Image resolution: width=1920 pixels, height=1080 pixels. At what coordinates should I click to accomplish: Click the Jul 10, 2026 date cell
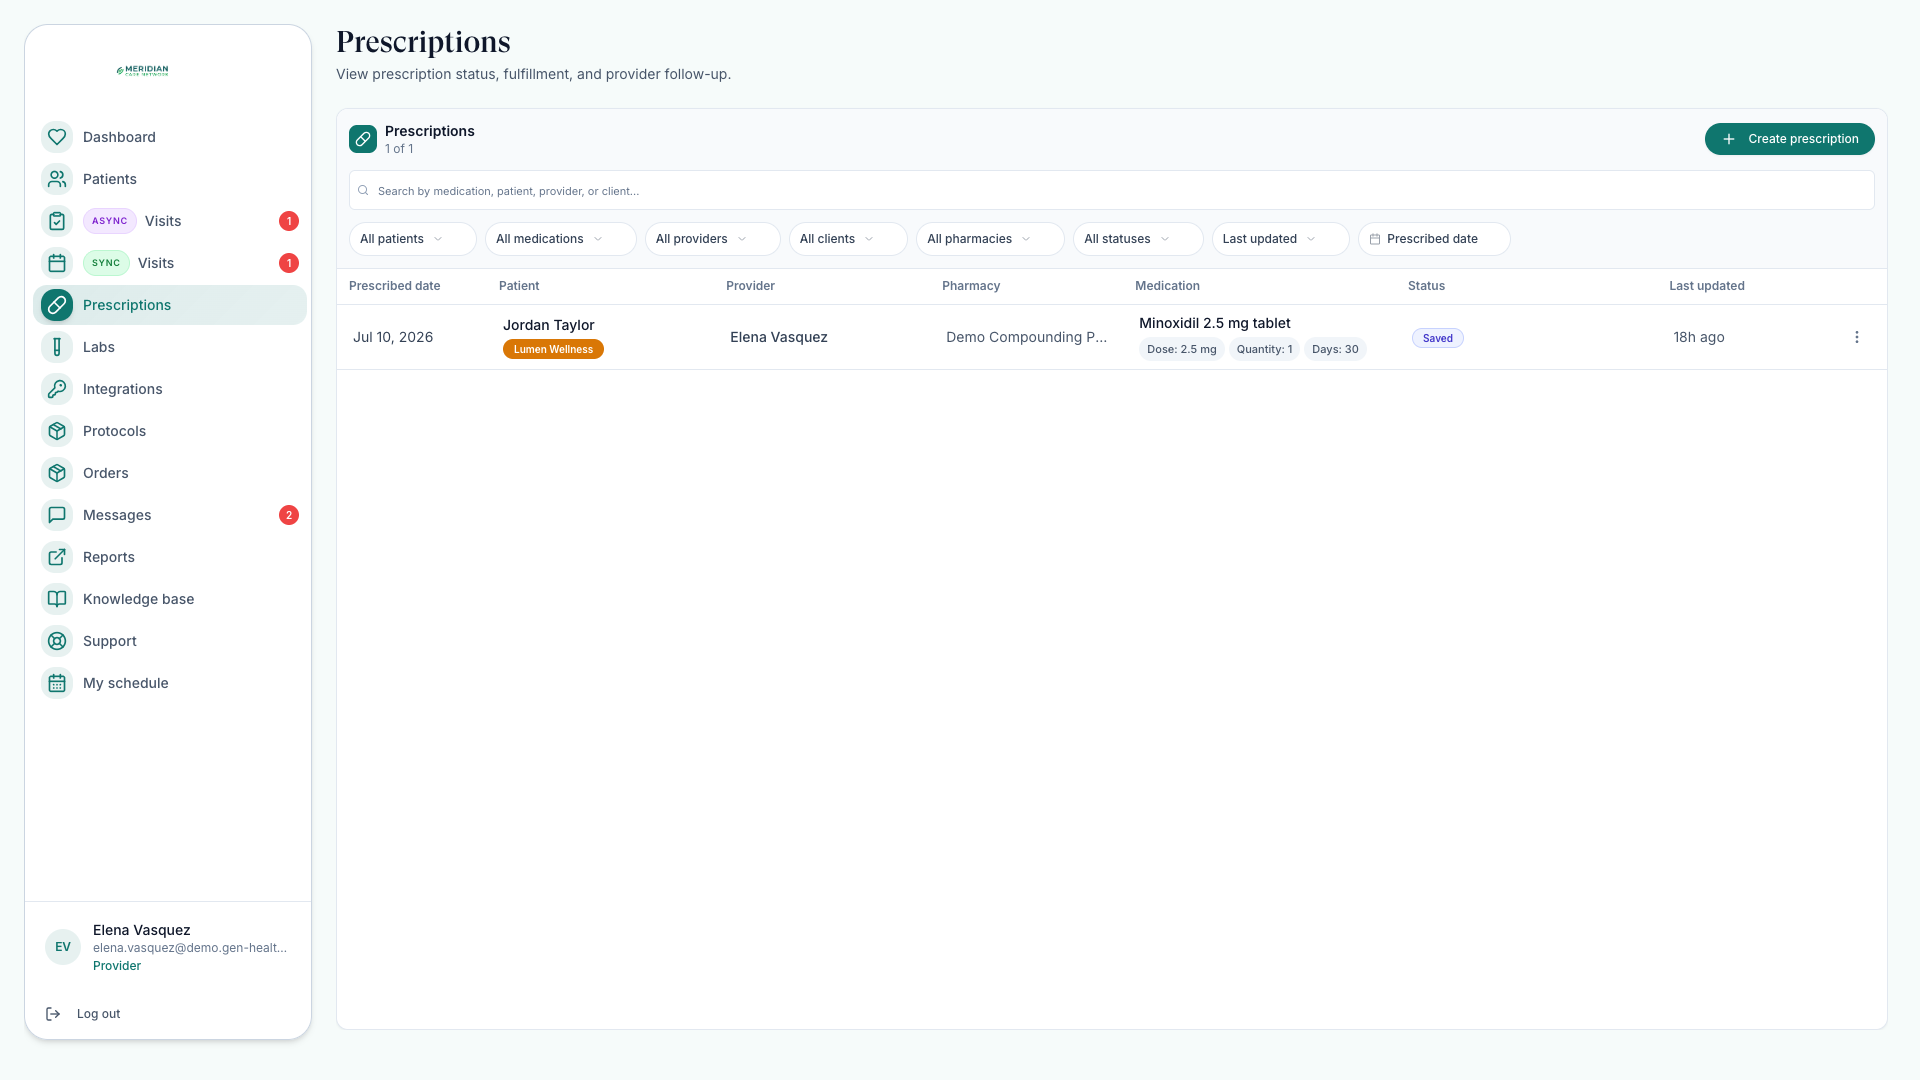pos(393,337)
